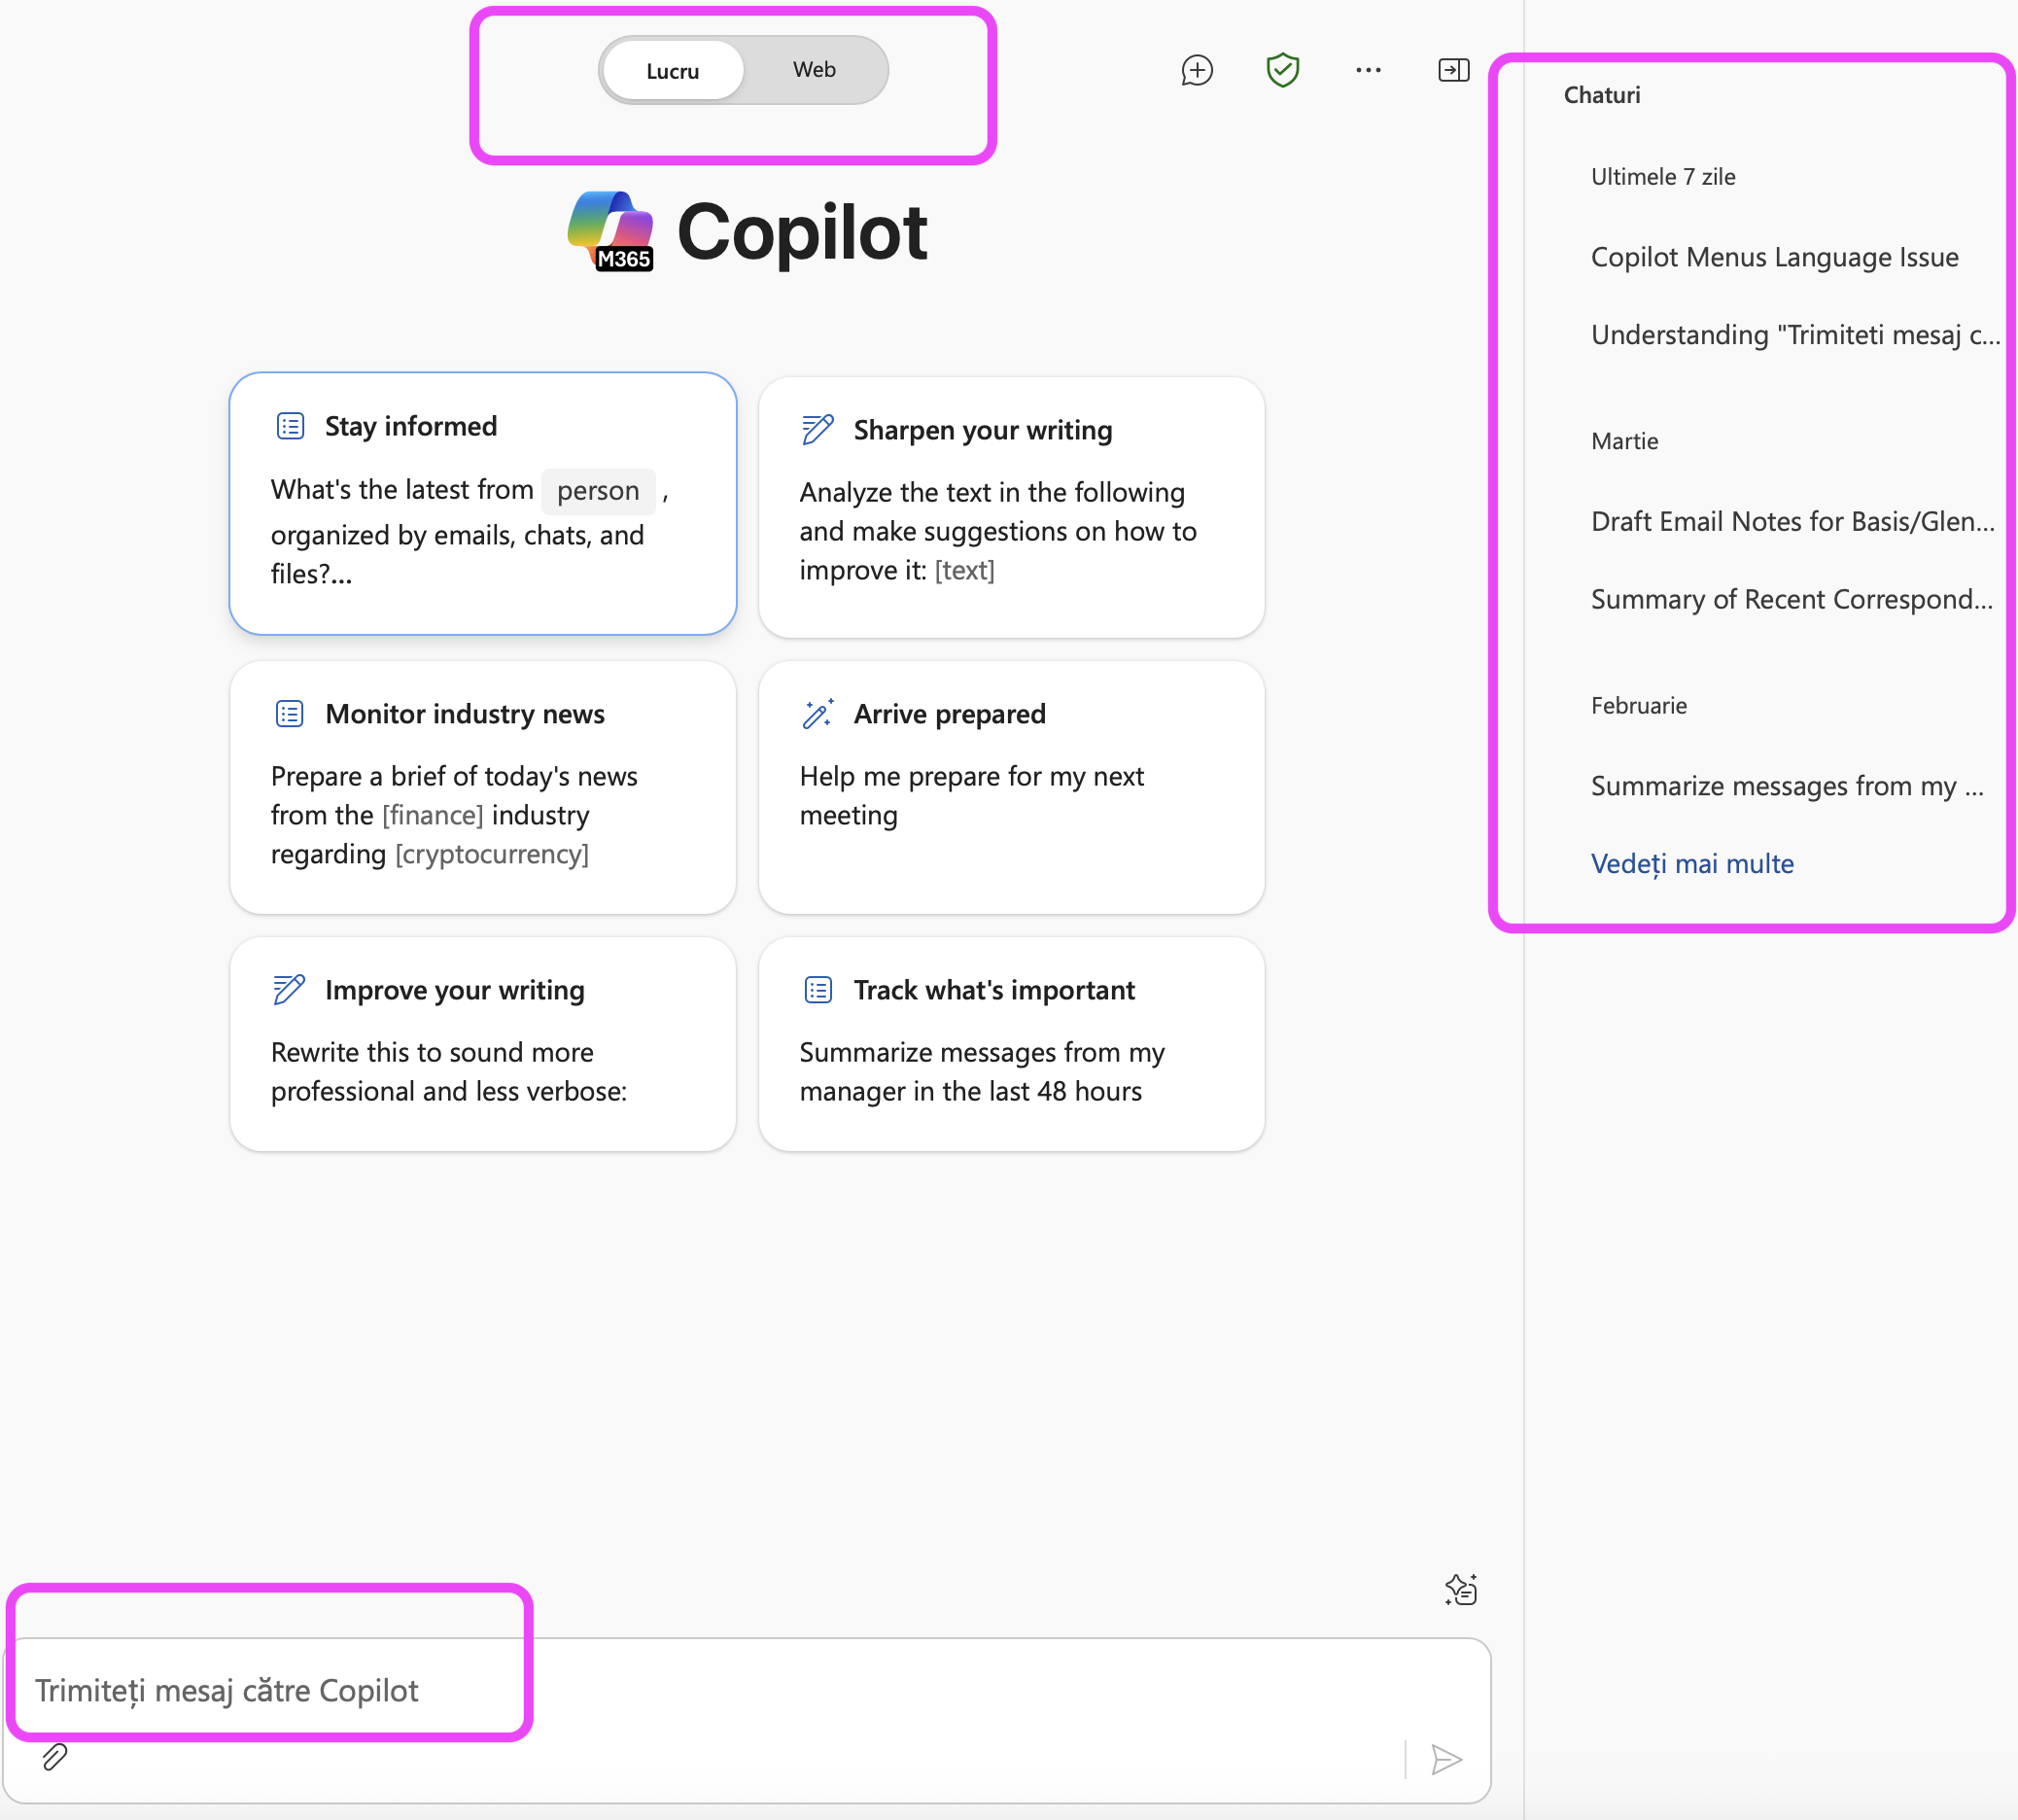Open the three-dots more options menu
The image size is (2018, 1820).
[x=1368, y=70]
